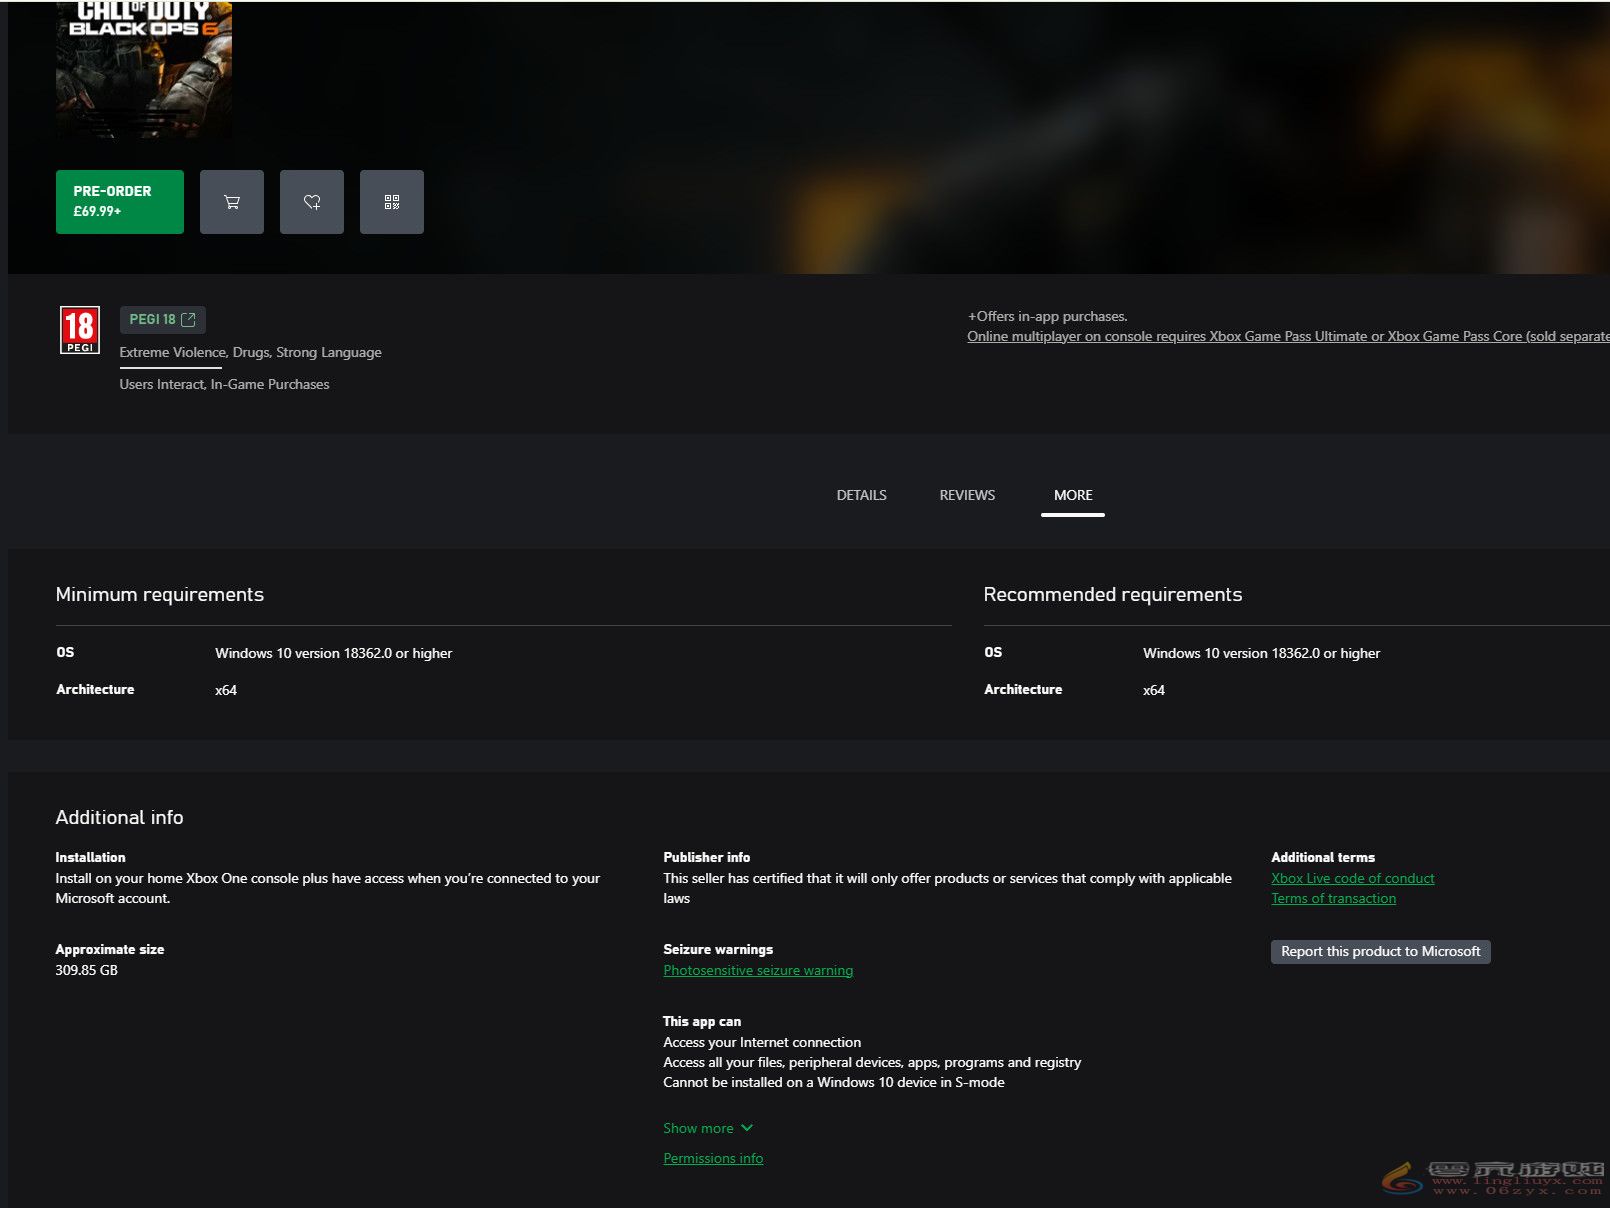Click the PRE-ORDER £69.99+ button
Viewport: 1610px width, 1208px height.
(x=119, y=201)
